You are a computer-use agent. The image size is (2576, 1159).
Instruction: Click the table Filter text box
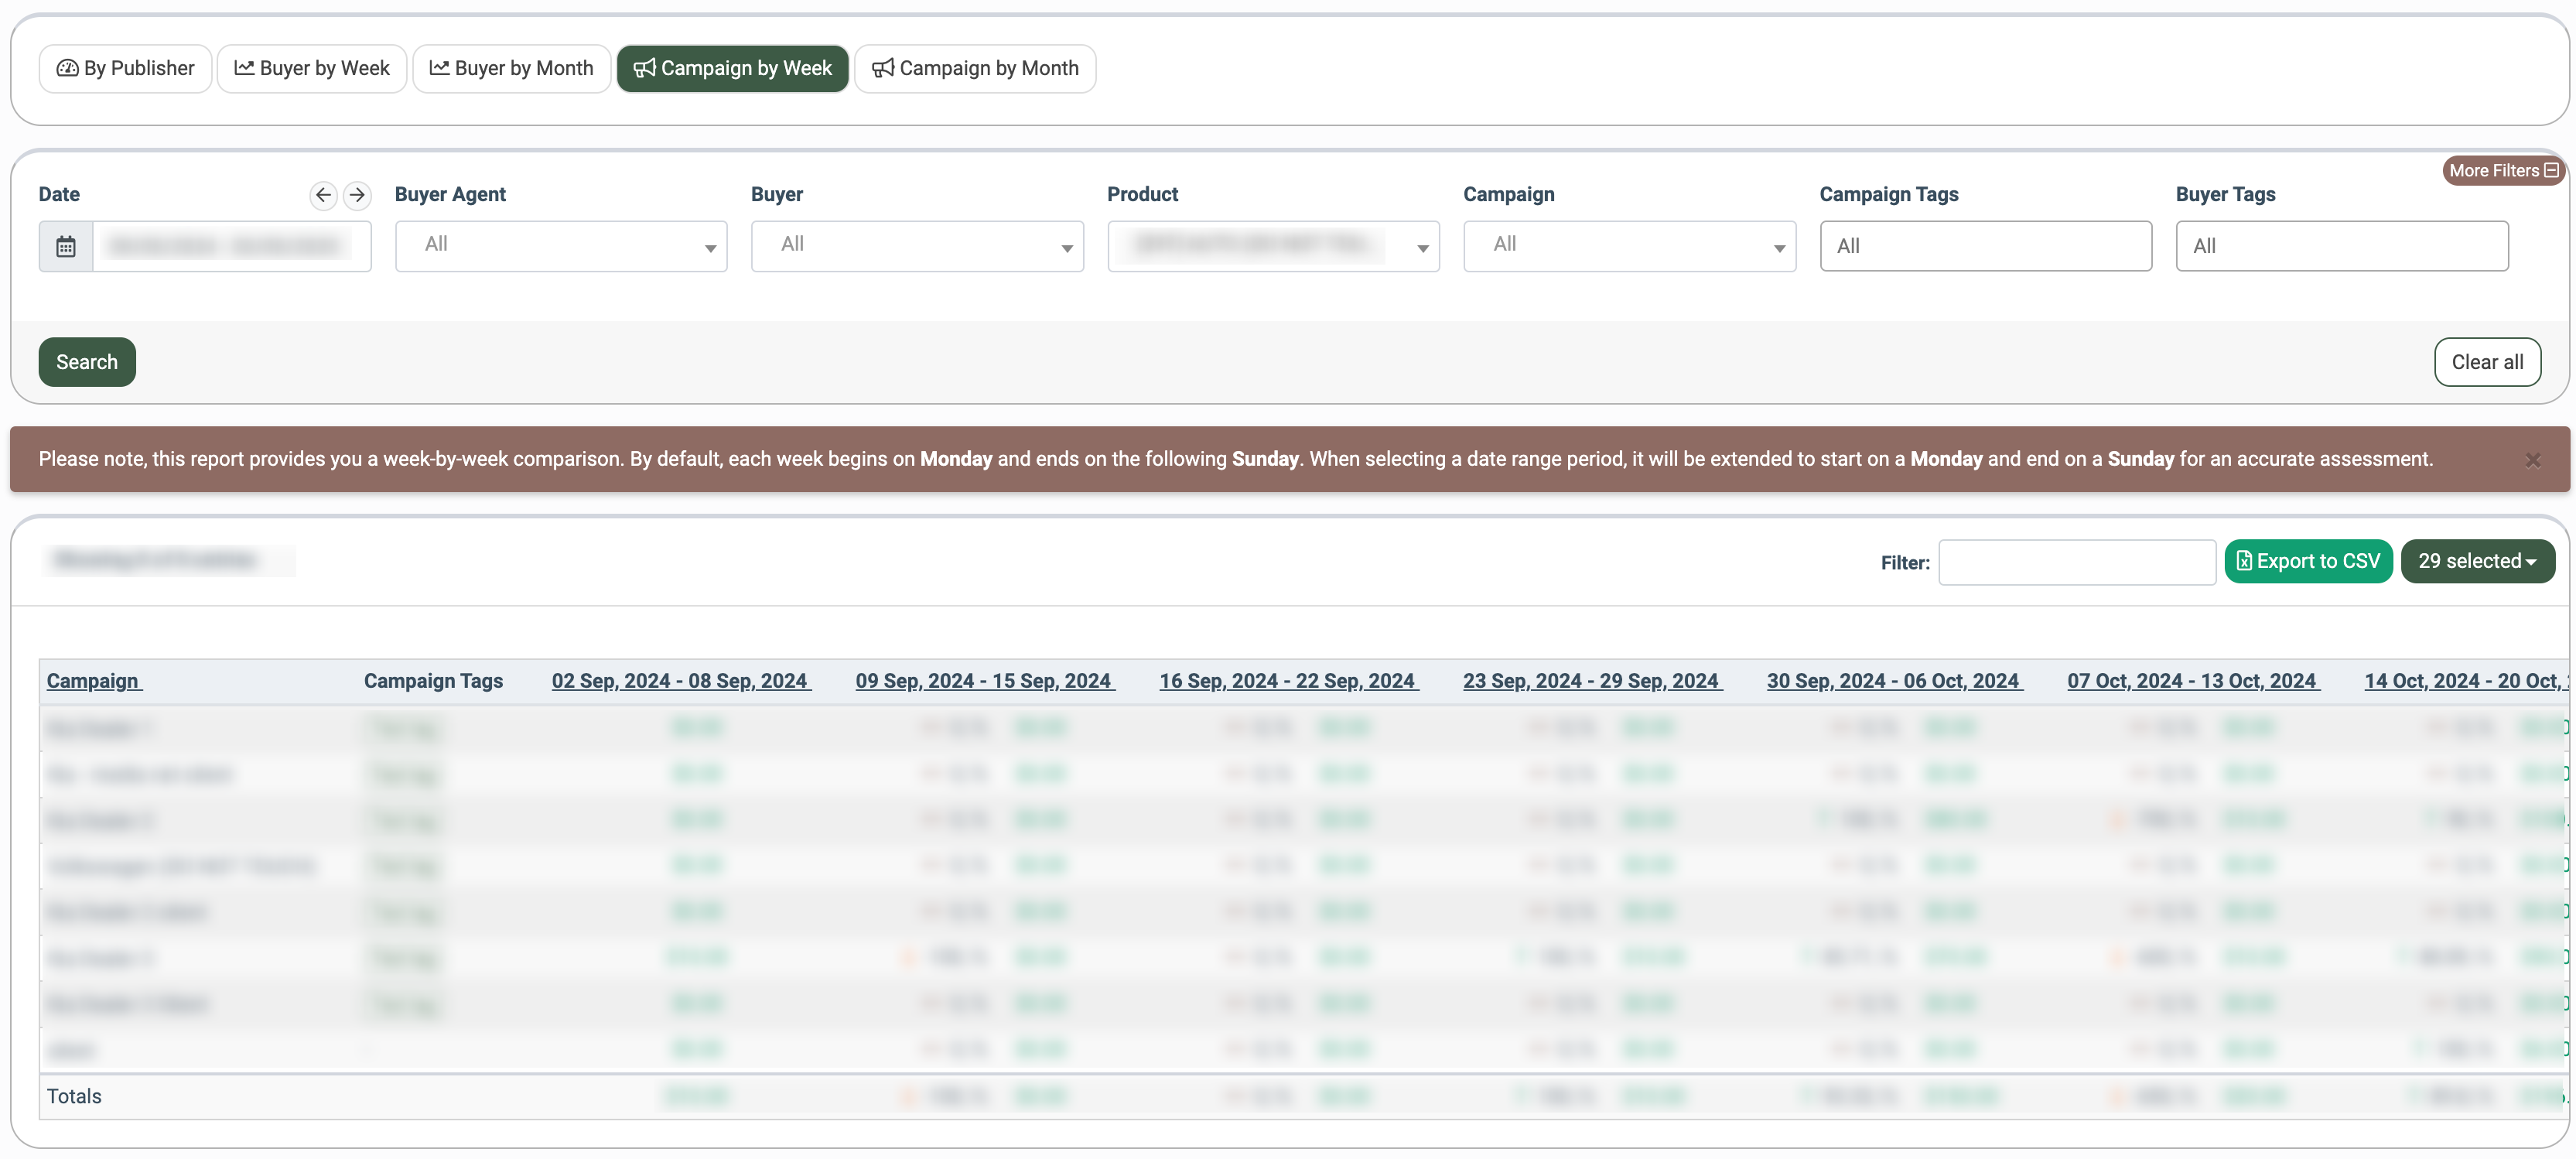point(2076,562)
